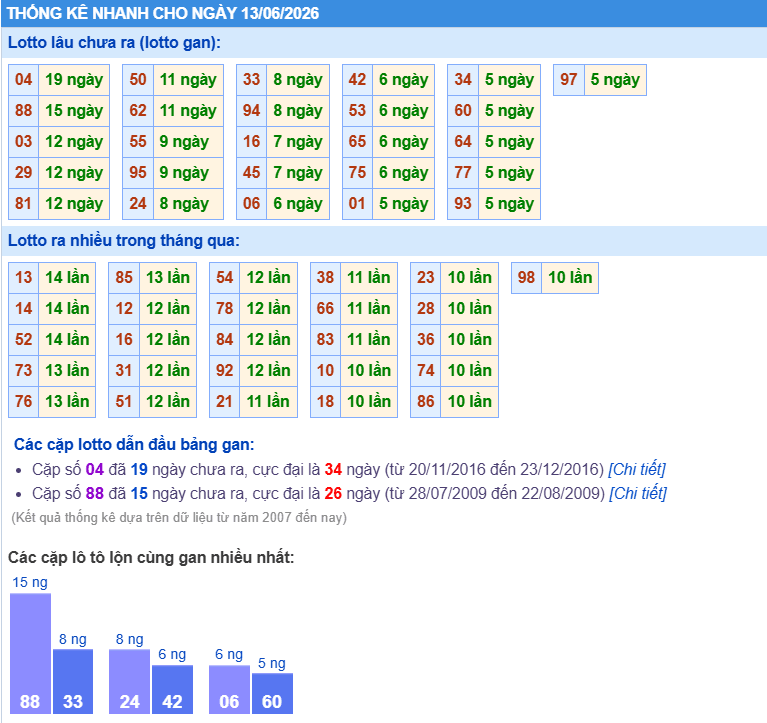Click the chart bar labeled 42
This screenshot has width=767, height=723.
click(x=173, y=689)
